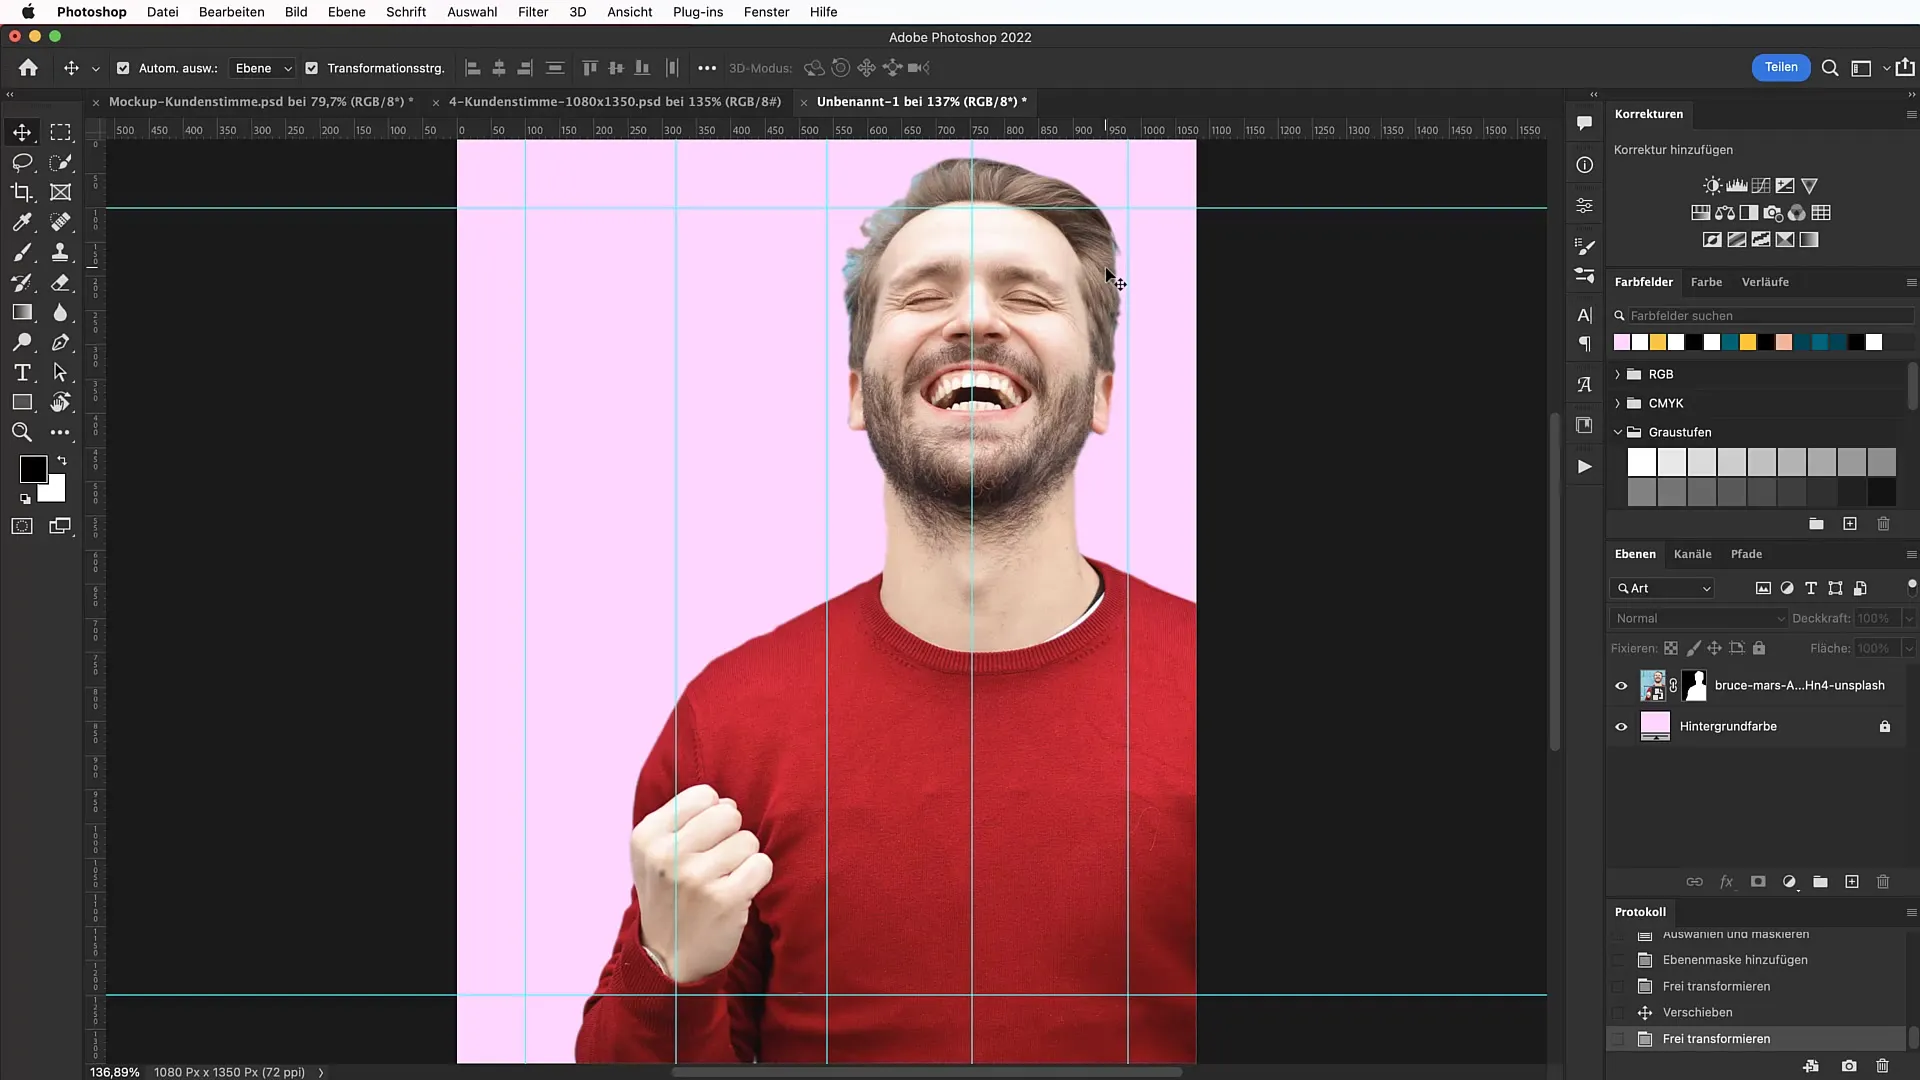Enable Transformationsstrg. checkbox in toolbar
Image resolution: width=1920 pixels, height=1080 pixels.
coord(313,67)
